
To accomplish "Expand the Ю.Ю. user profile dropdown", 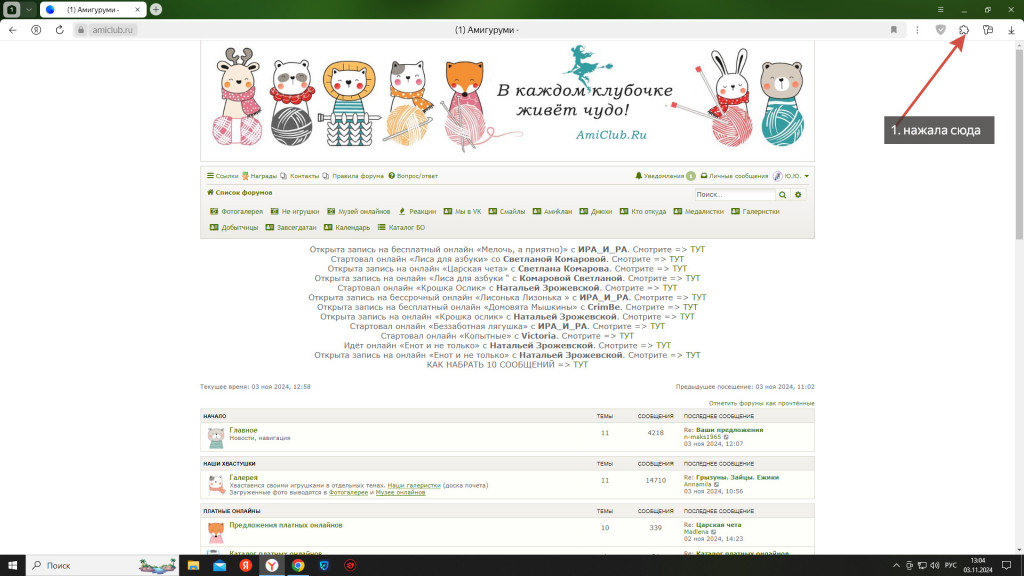I will point(791,176).
